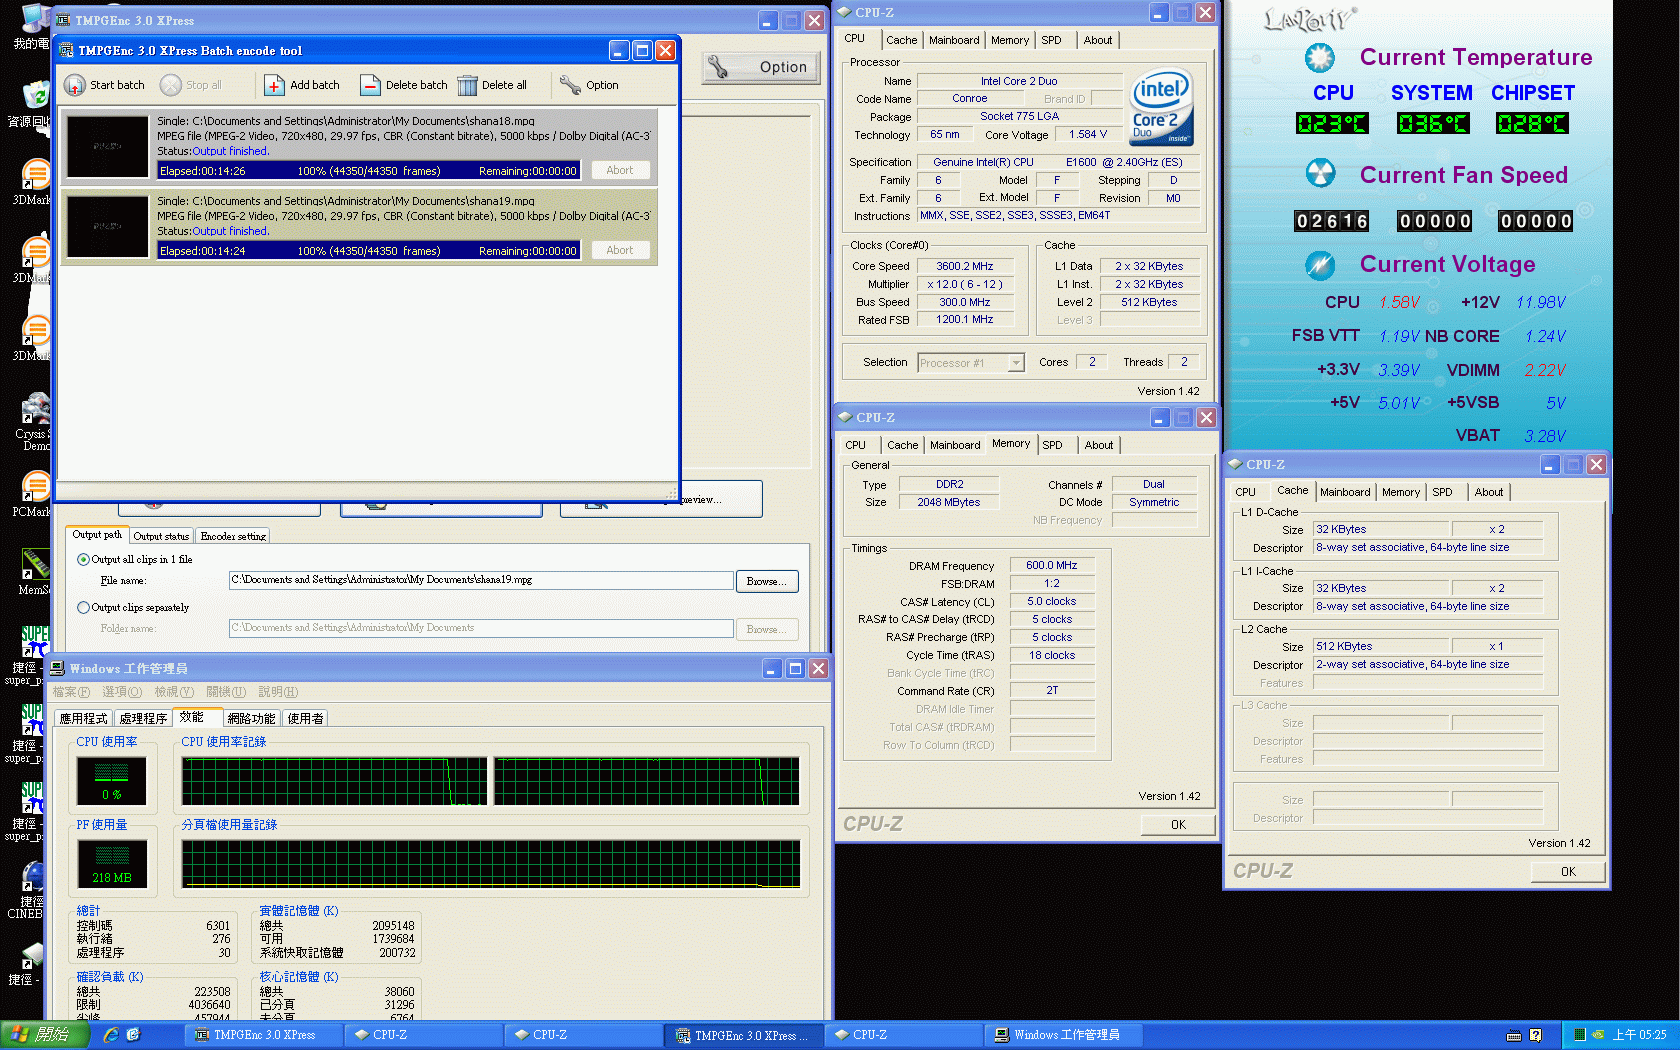
Task: Click the LanParty logo
Action: tap(1310, 19)
